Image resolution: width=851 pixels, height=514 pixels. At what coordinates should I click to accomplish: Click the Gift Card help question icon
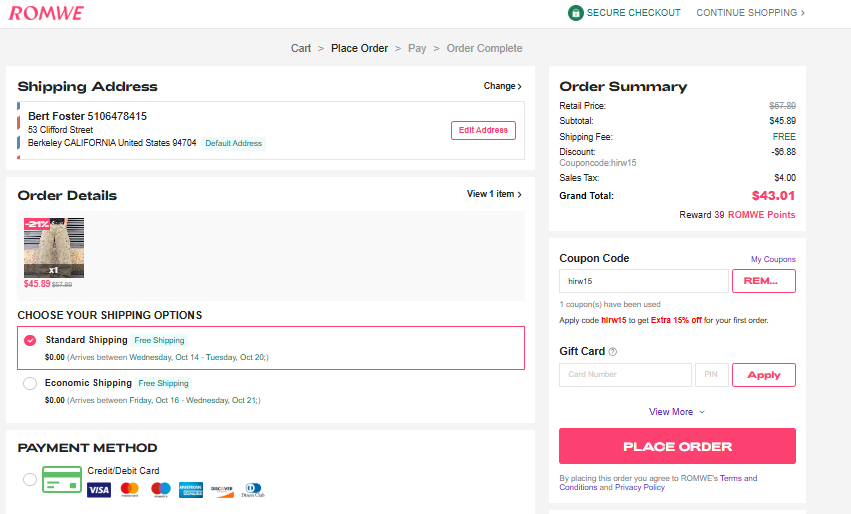(x=613, y=352)
